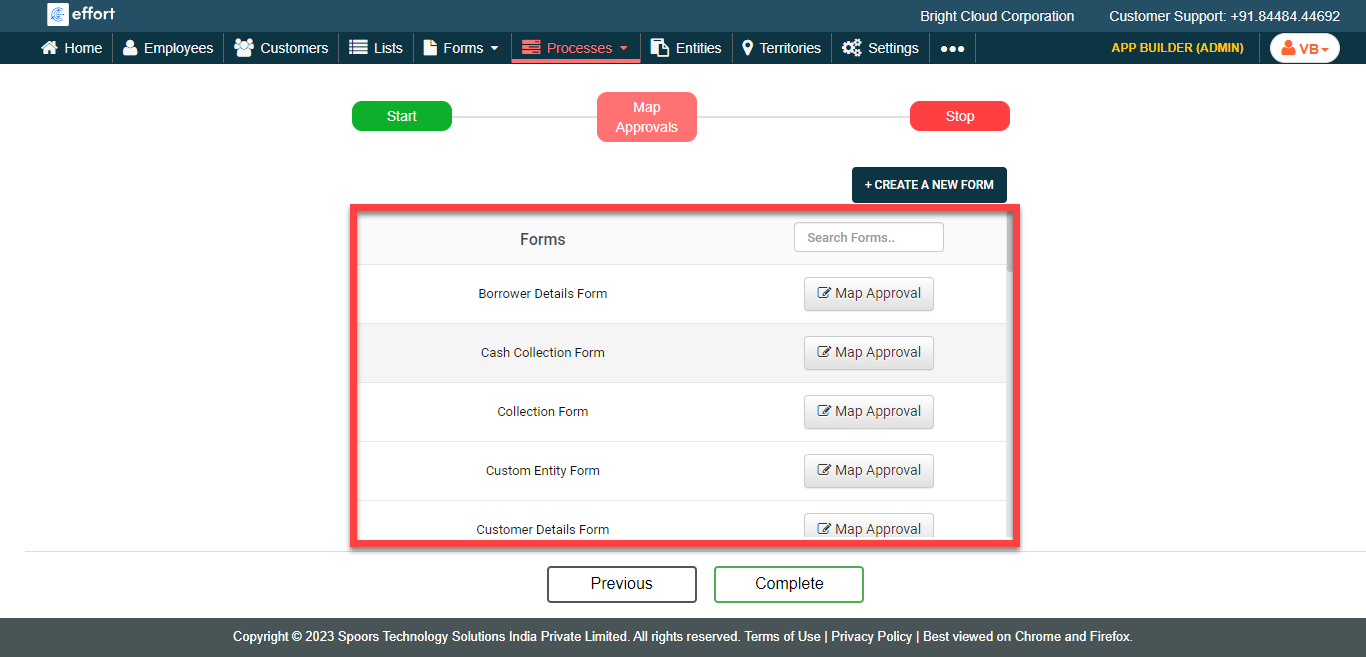The width and height of the screenshot is (1366, 657).
Task: Click inside the Search Forms field
Action: point(868,237)
